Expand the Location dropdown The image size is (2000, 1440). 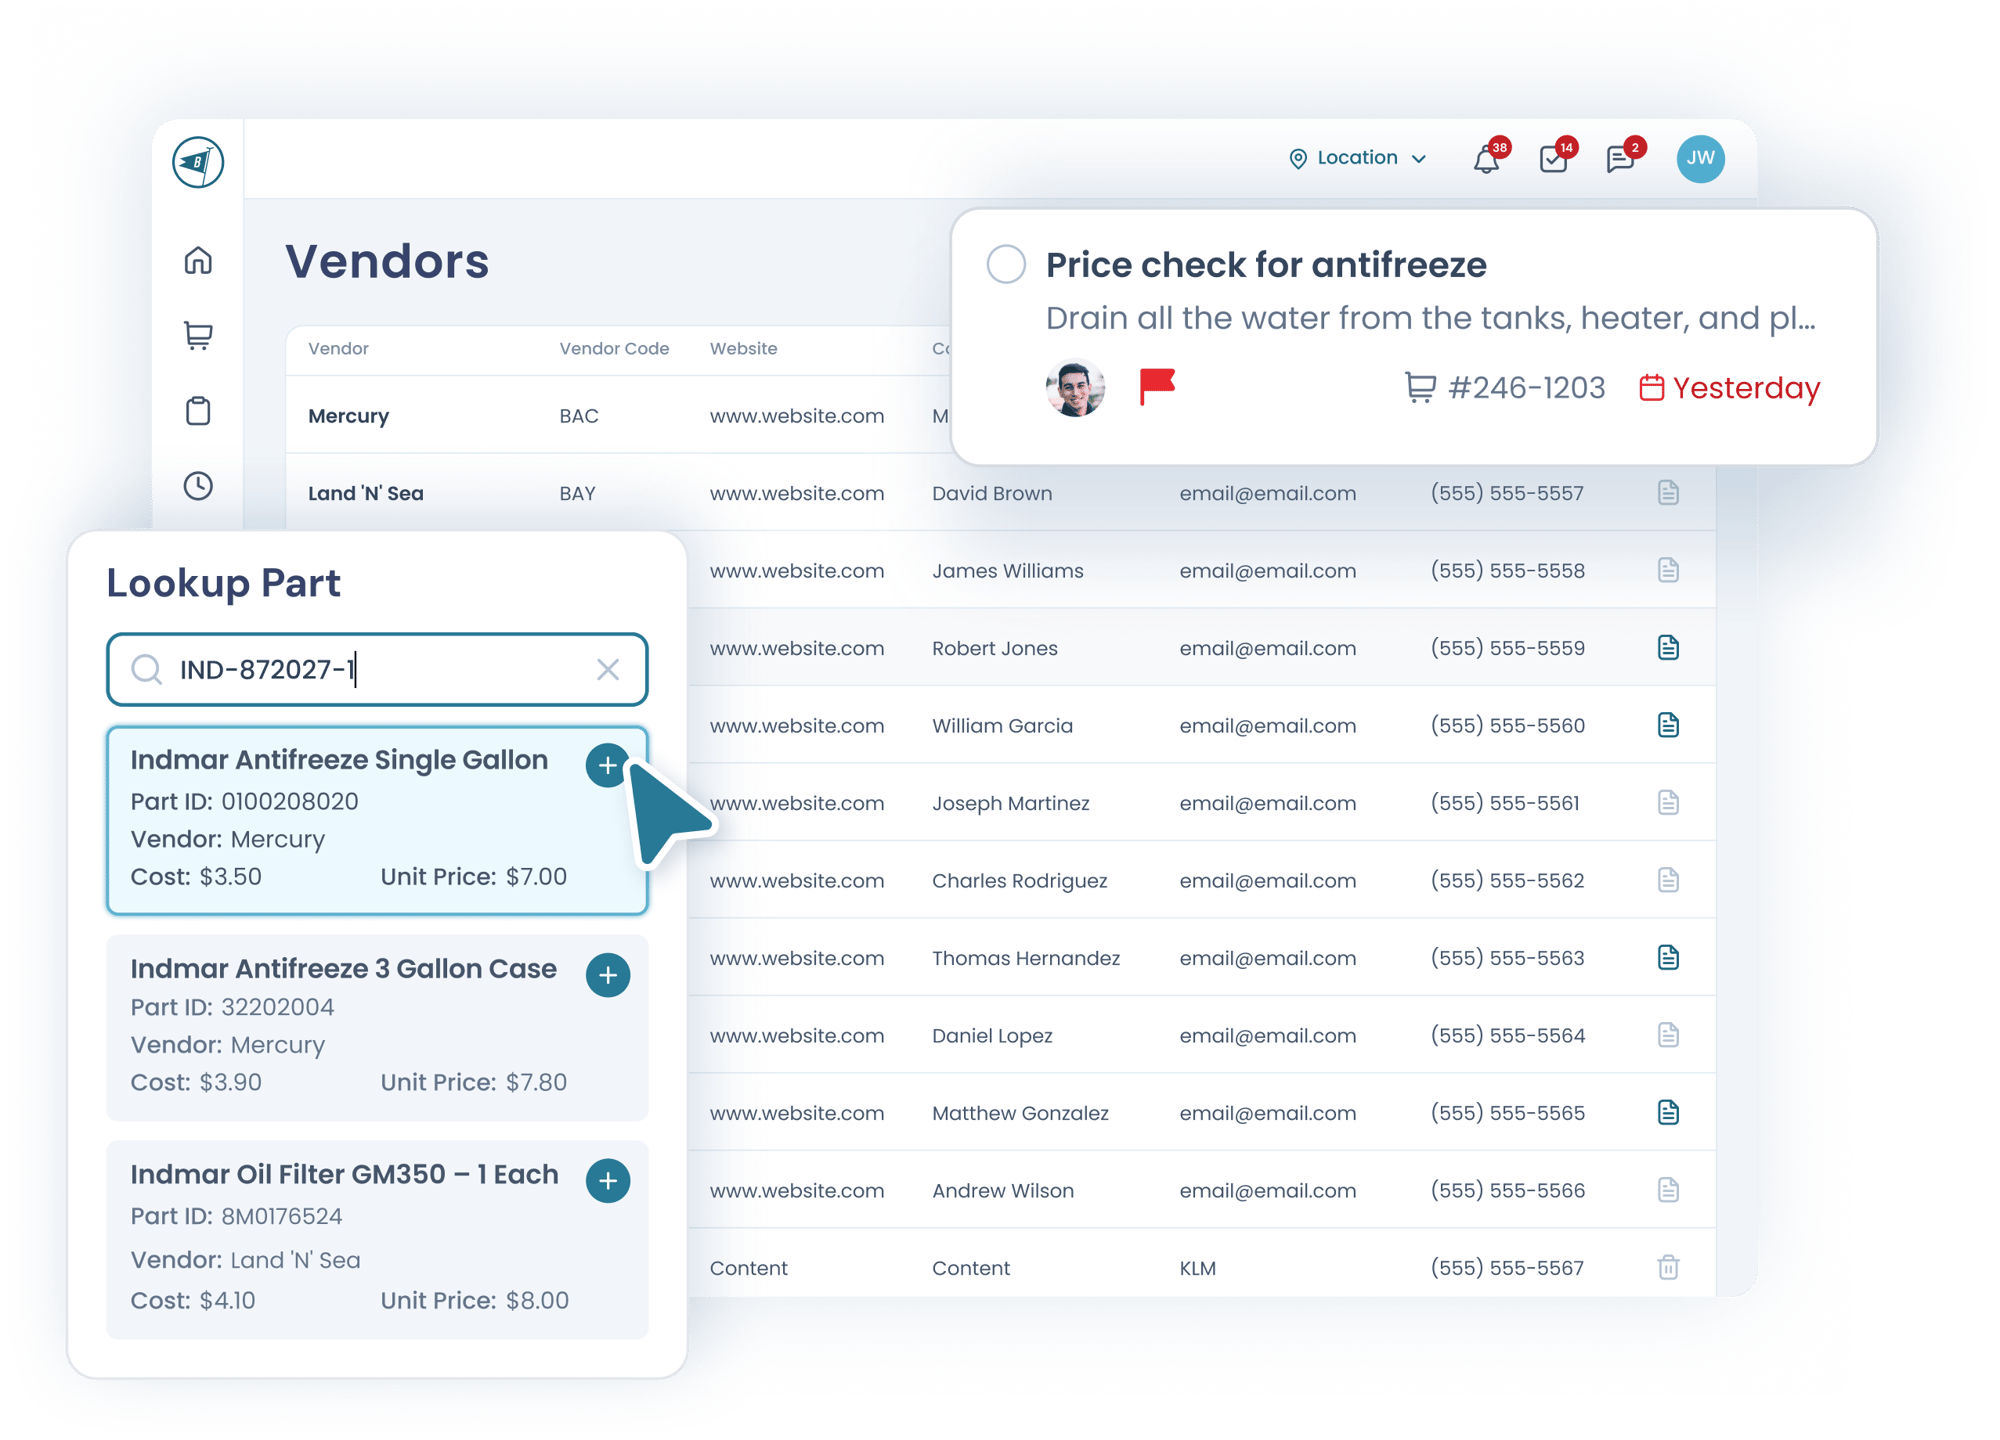pos(1356,158)
